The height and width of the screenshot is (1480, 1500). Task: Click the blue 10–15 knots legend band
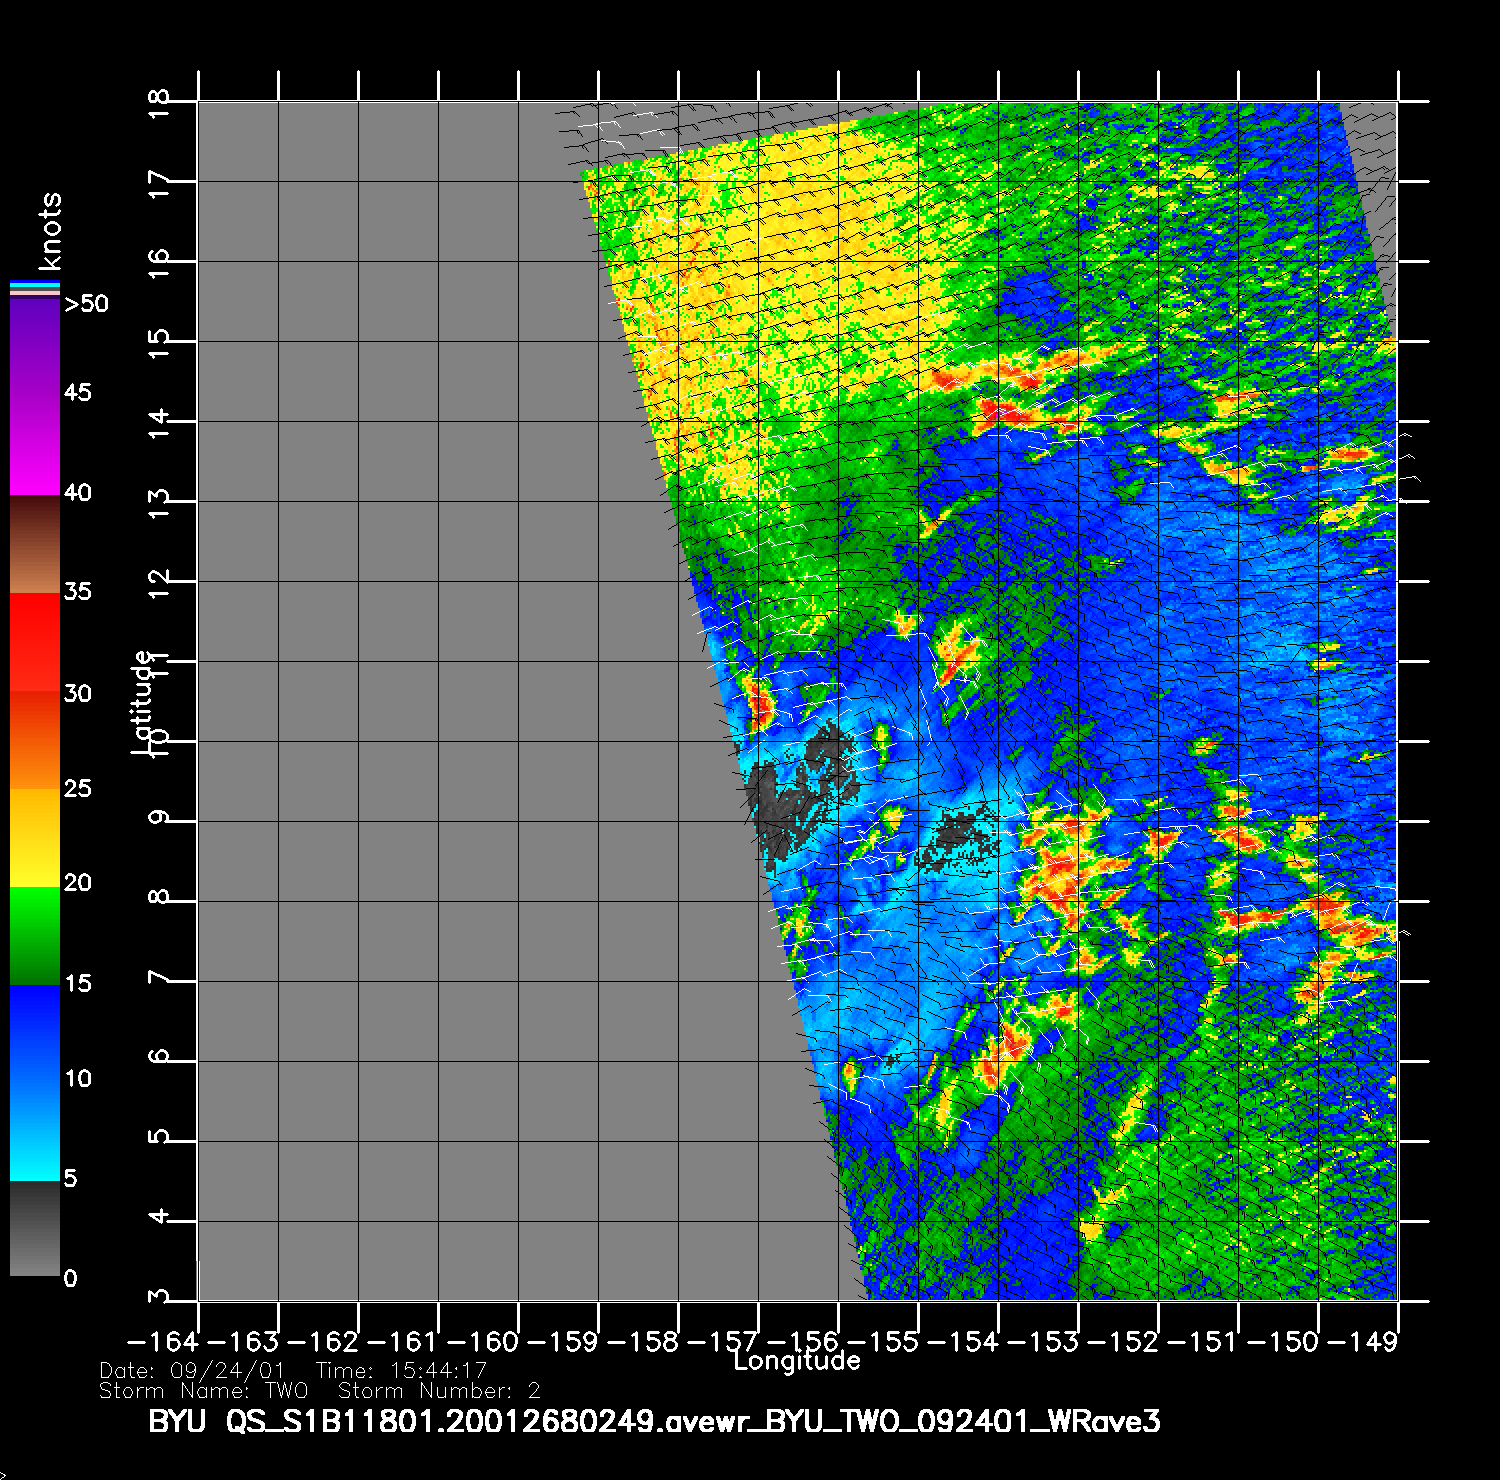click(x=35, y=1035)
